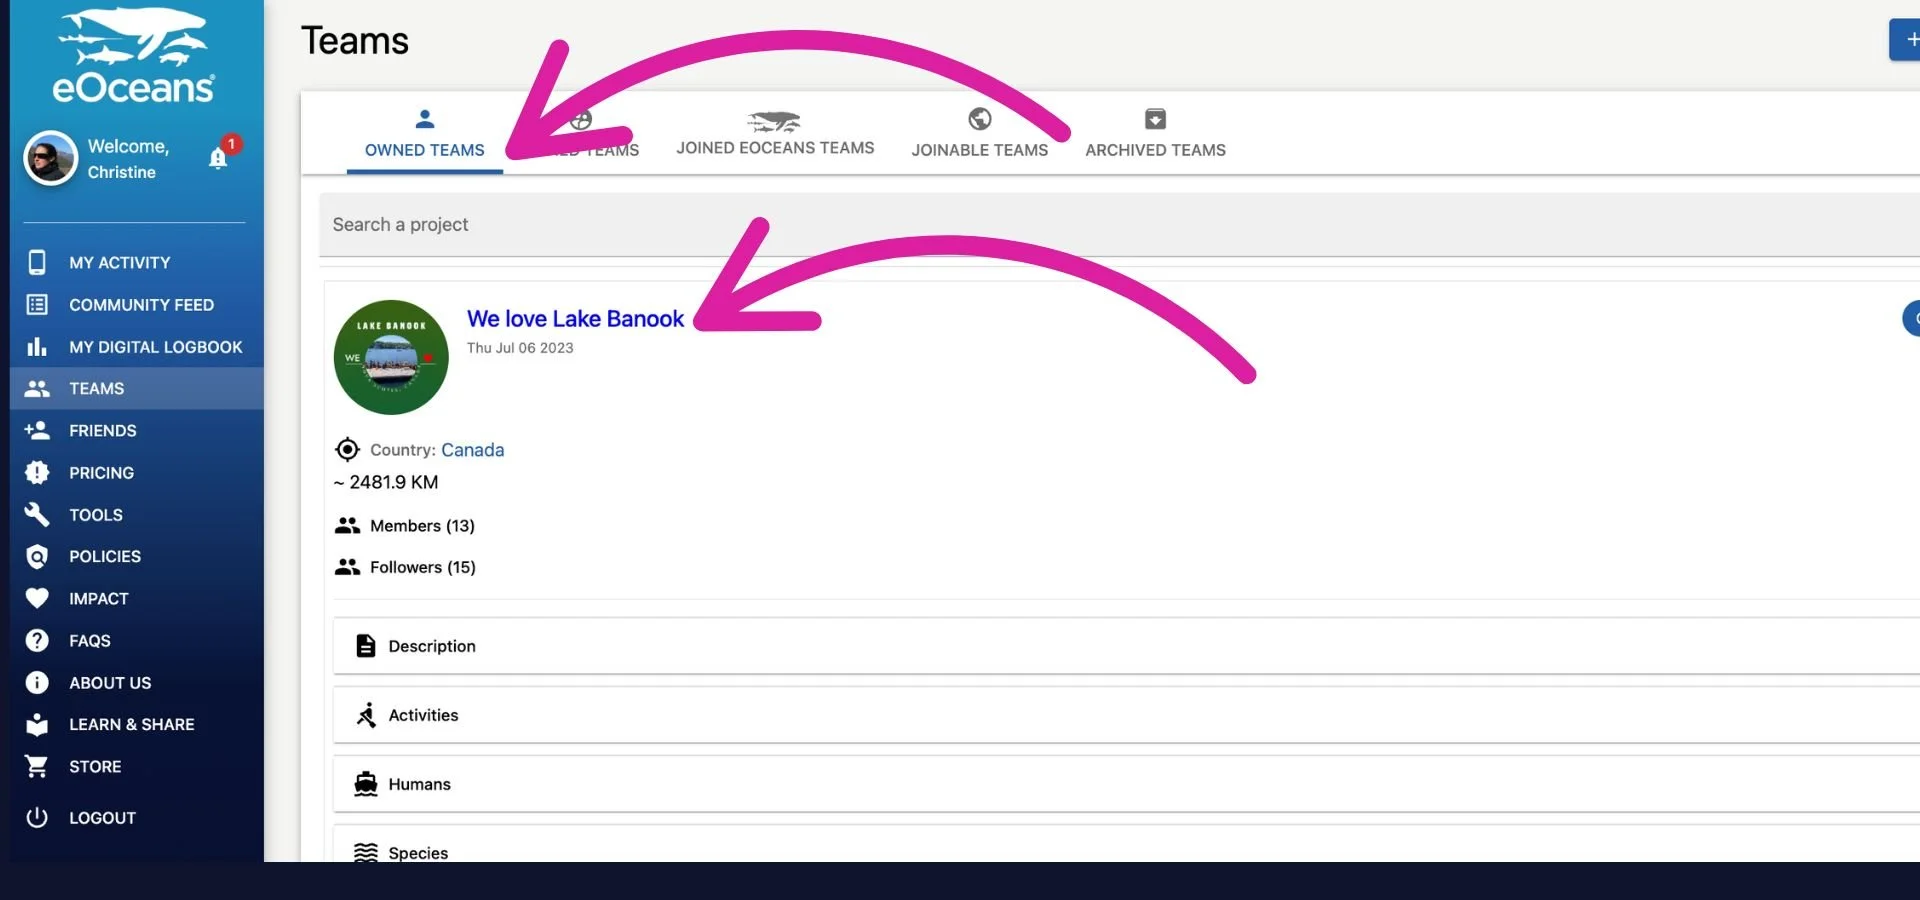Open Learn & Share label

[132, 724]
